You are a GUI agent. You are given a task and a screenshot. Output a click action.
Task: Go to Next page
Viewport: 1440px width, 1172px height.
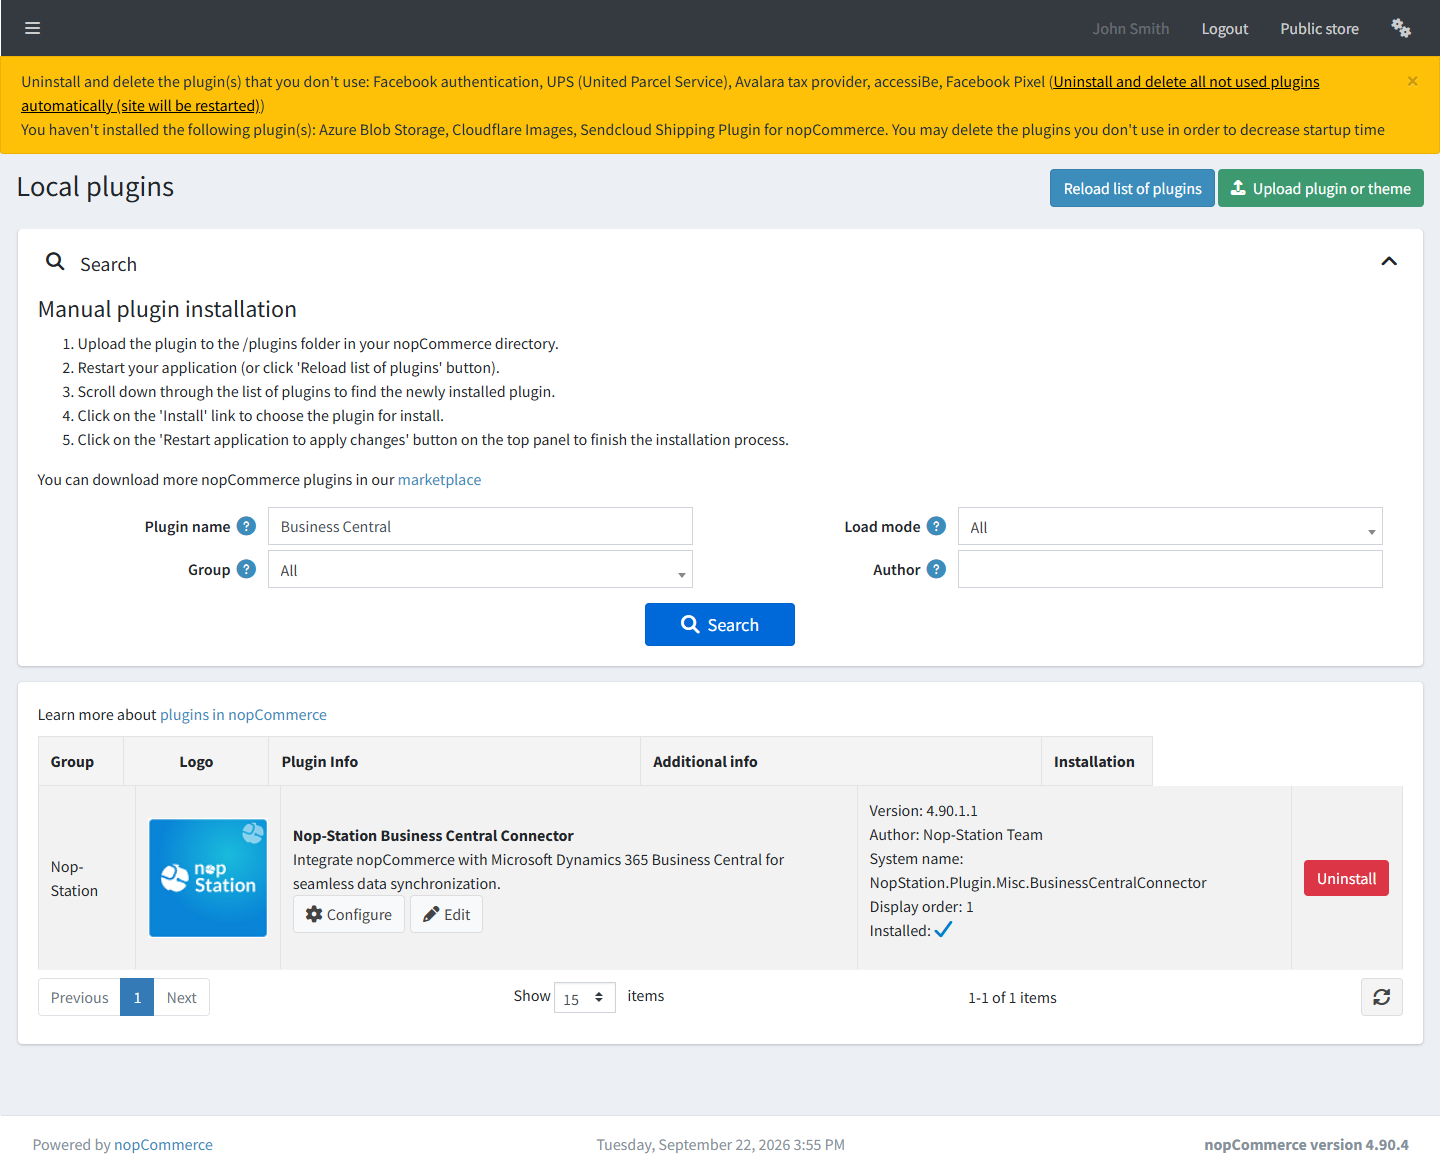[x=181, y=997]
